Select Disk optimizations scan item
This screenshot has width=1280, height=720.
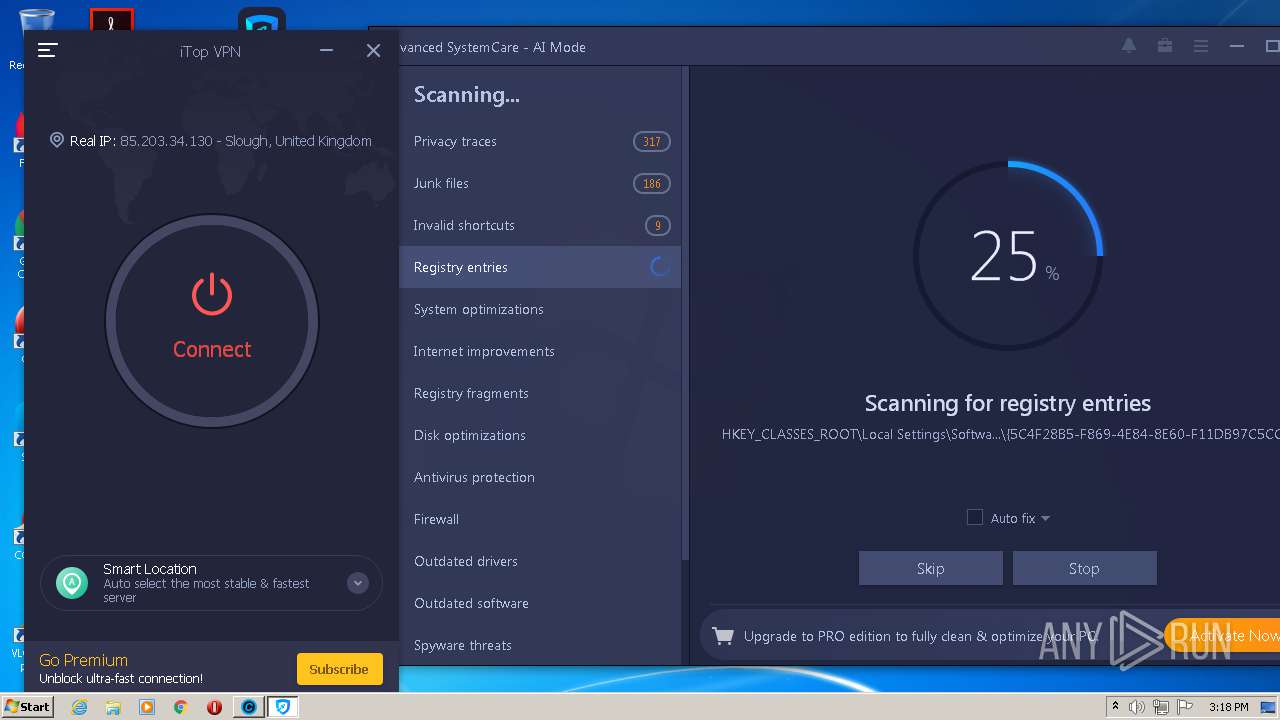pyautogui.click(x=540, y=435)
